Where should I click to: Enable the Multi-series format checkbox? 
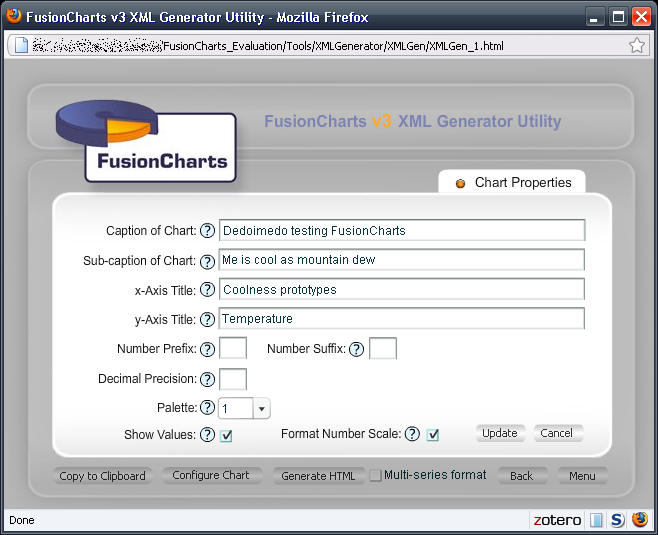point(376,476)
